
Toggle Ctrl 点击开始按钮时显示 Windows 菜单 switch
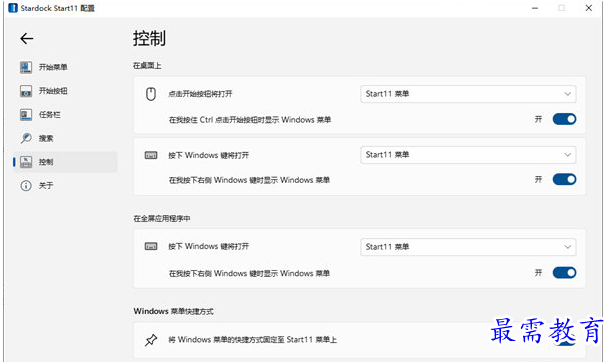point(564,119)
